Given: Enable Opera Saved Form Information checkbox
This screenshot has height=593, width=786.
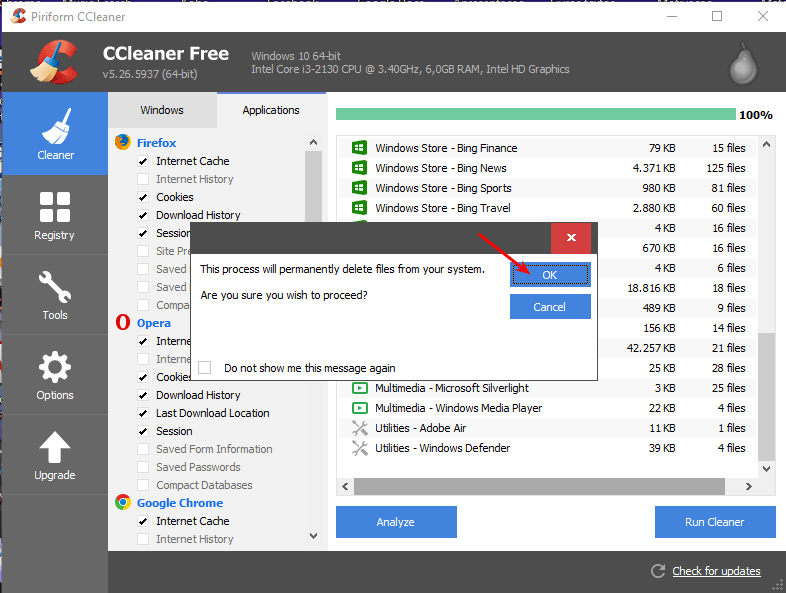Looking at the screenshot, I should [143, 449].
